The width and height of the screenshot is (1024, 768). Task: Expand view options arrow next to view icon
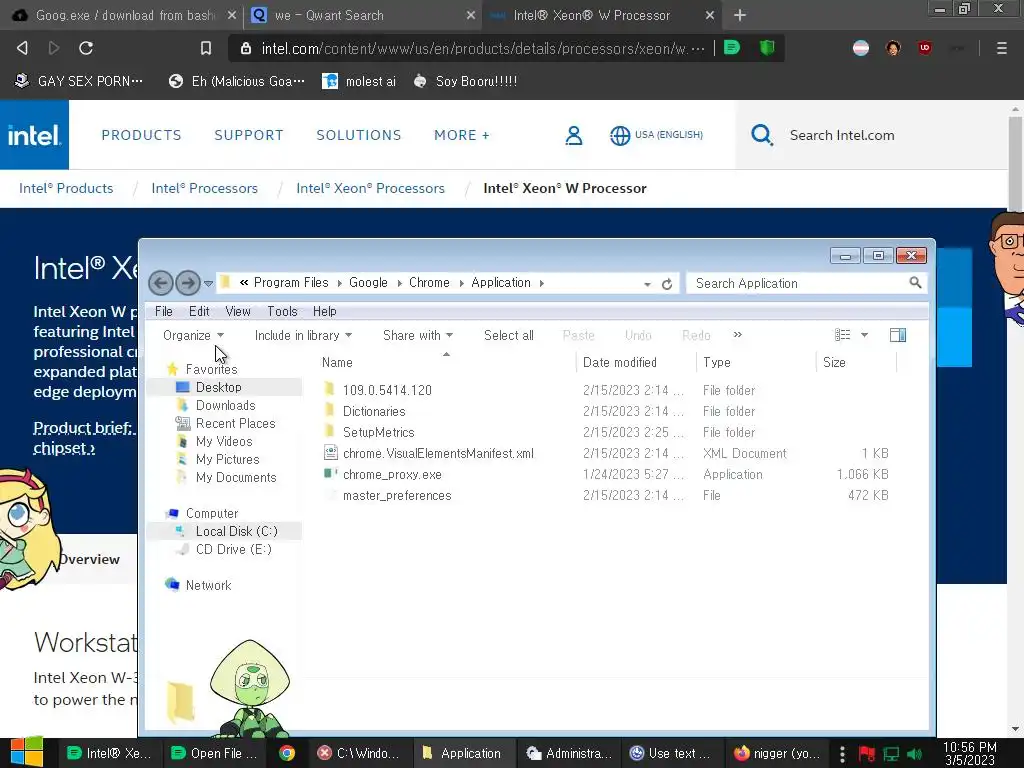pos(864,335)
